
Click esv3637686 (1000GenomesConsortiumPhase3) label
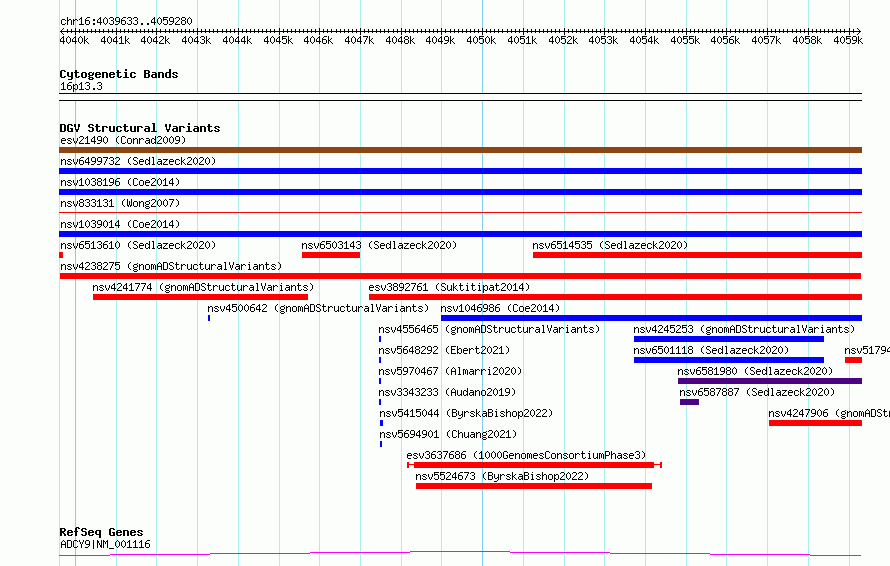526,455
